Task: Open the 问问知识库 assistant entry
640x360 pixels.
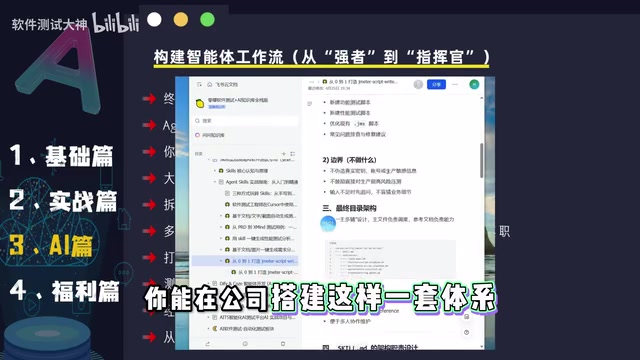Action: [210, 135]
